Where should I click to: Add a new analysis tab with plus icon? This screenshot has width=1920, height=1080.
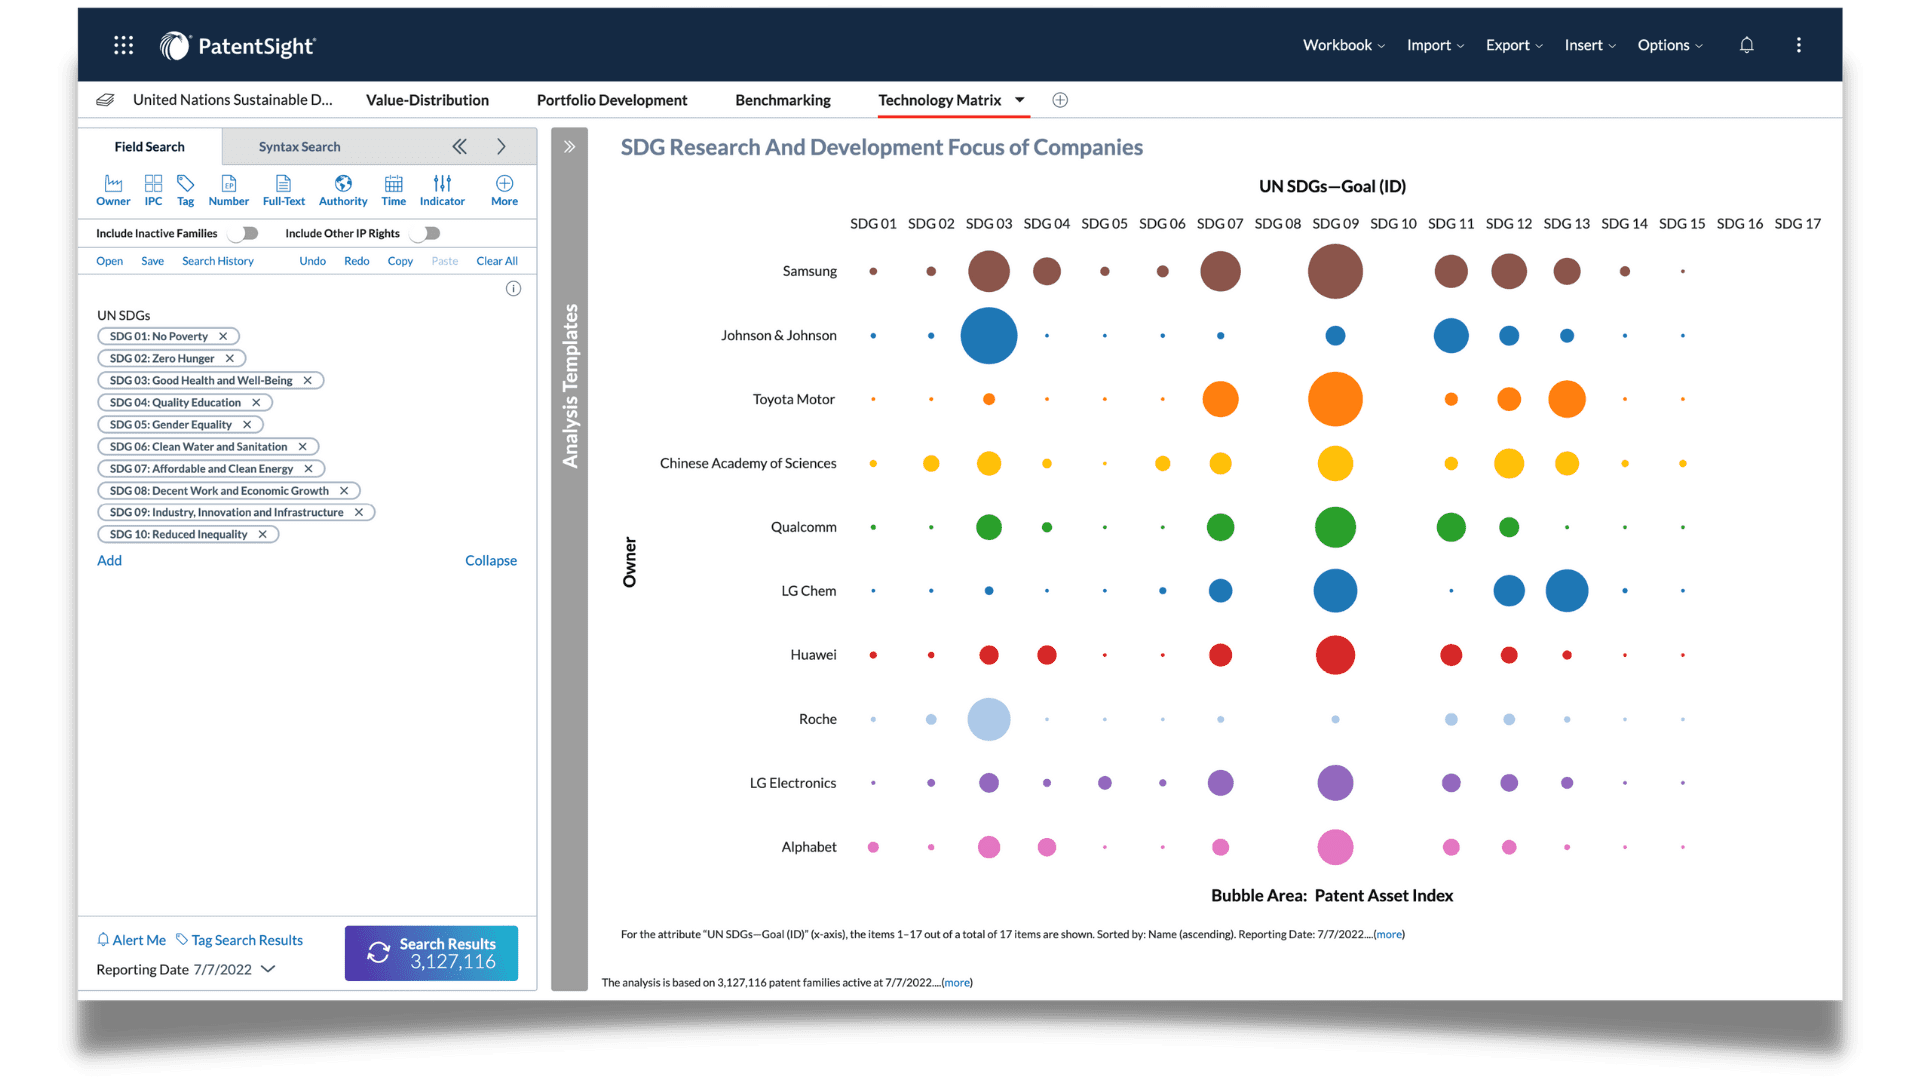(x=1060, y=100)
